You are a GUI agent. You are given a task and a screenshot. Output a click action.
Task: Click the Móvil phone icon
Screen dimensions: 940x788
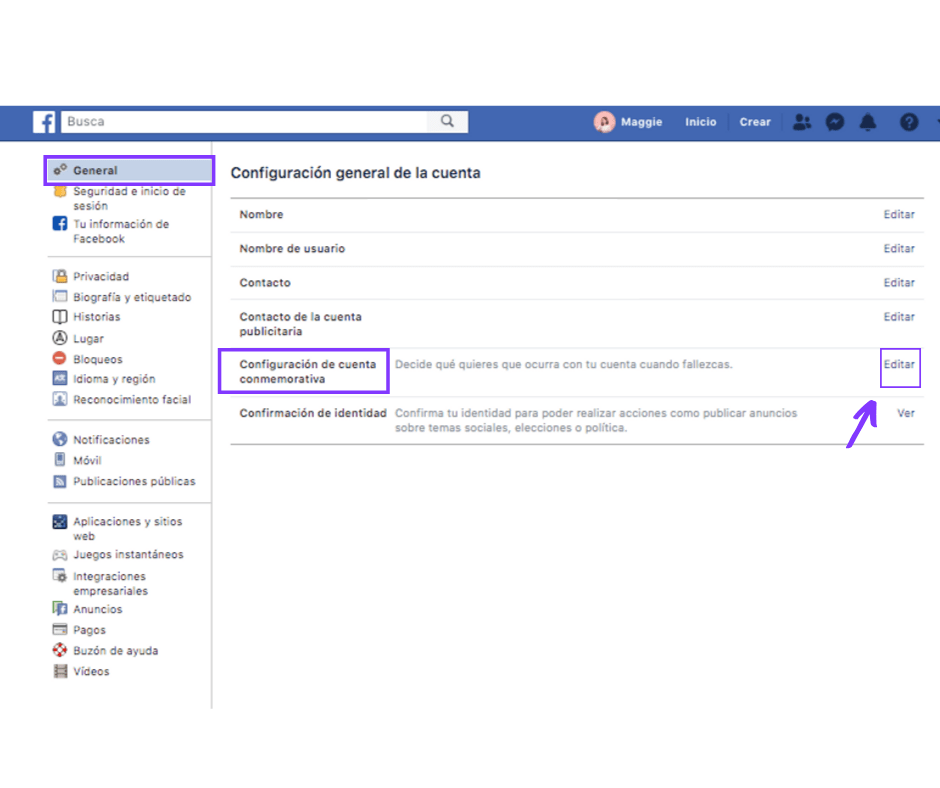coord(60,459)
